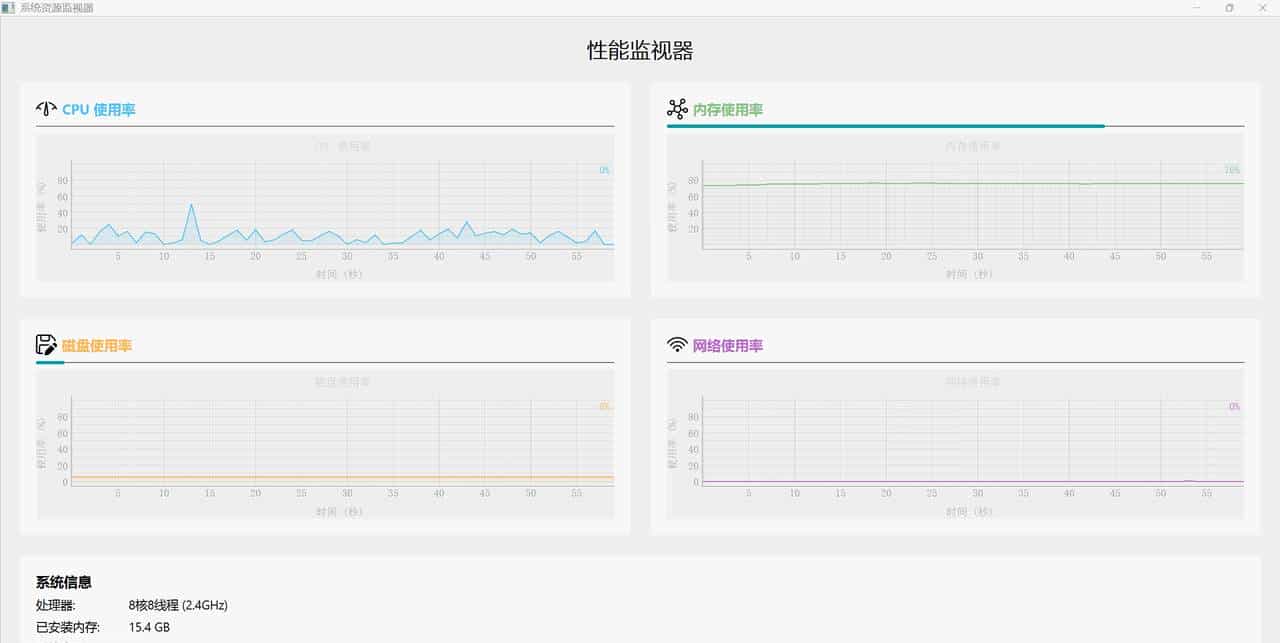Click the CPU gauge icon

pos(47,109)
